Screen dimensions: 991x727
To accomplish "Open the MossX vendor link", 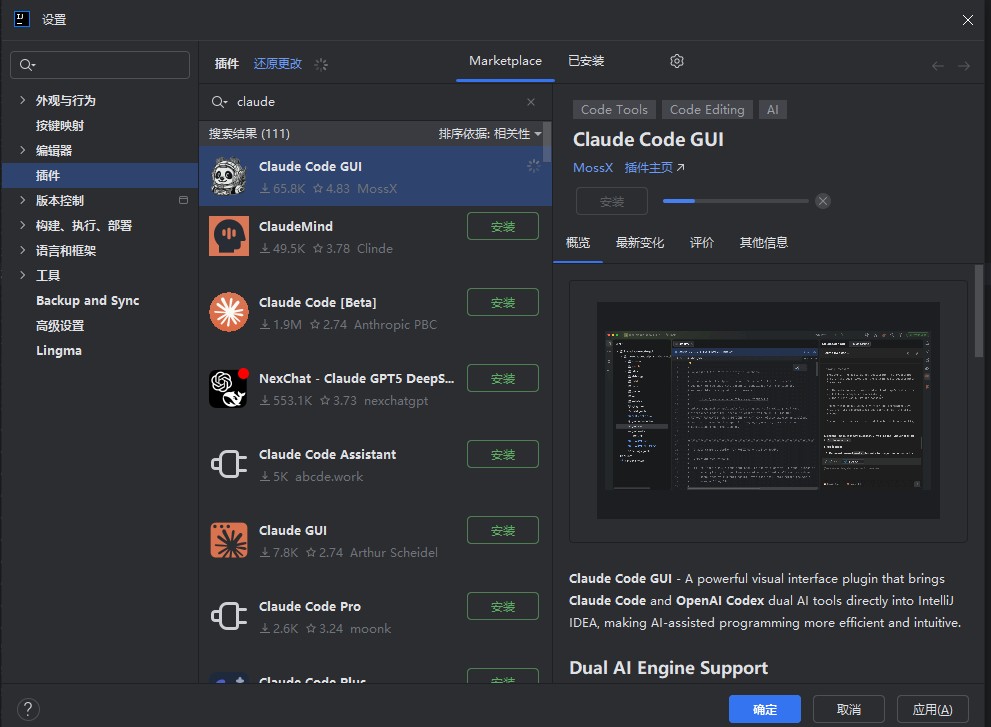I will pos(593,168).
